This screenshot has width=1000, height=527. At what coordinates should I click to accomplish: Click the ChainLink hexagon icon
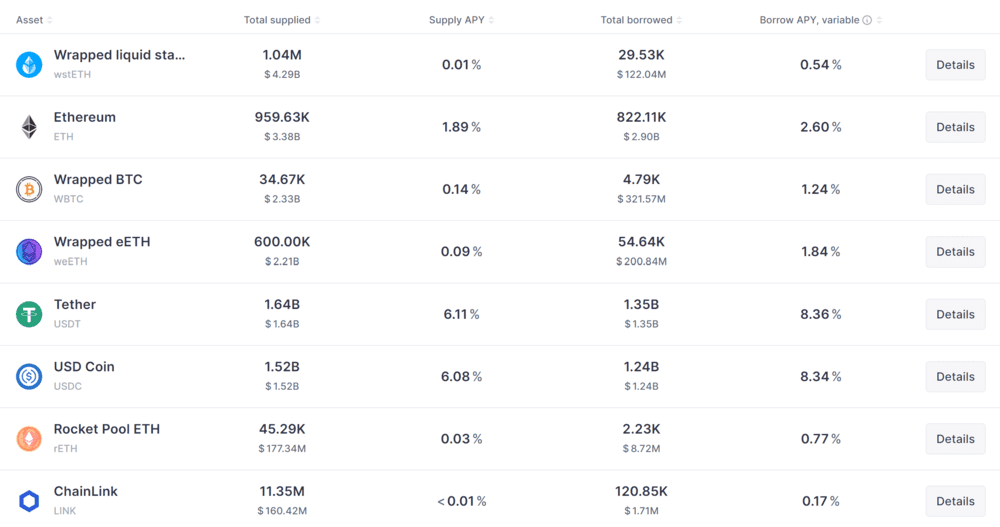coord(29,500)
